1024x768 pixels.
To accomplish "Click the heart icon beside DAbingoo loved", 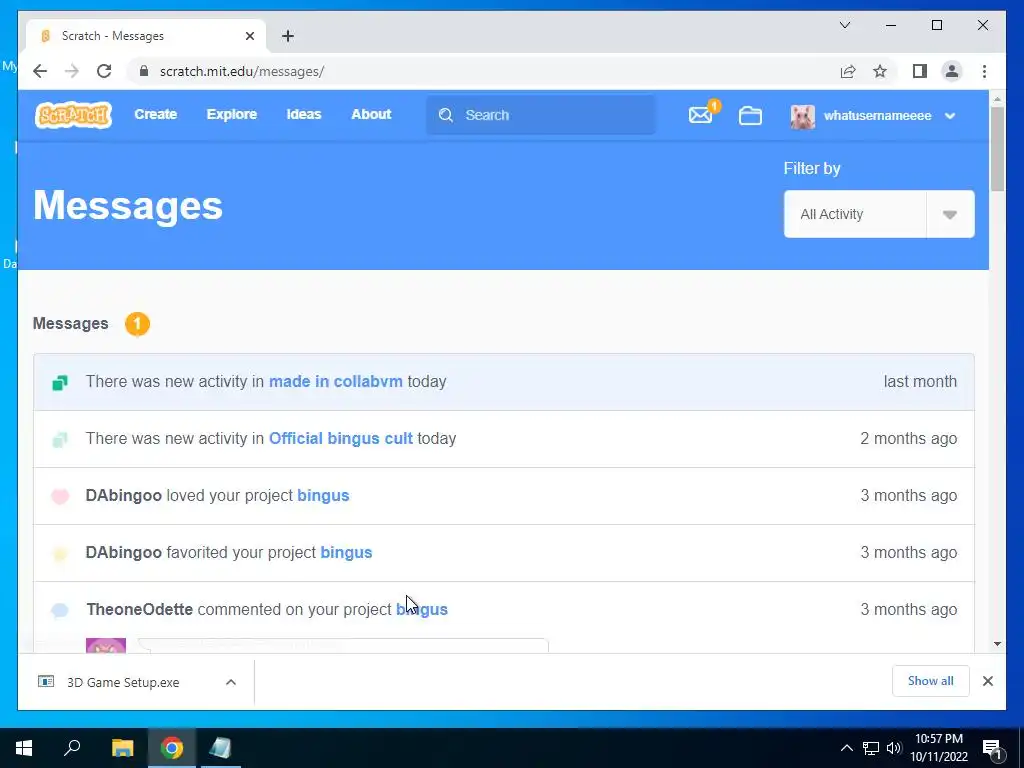I will point(60,496).
